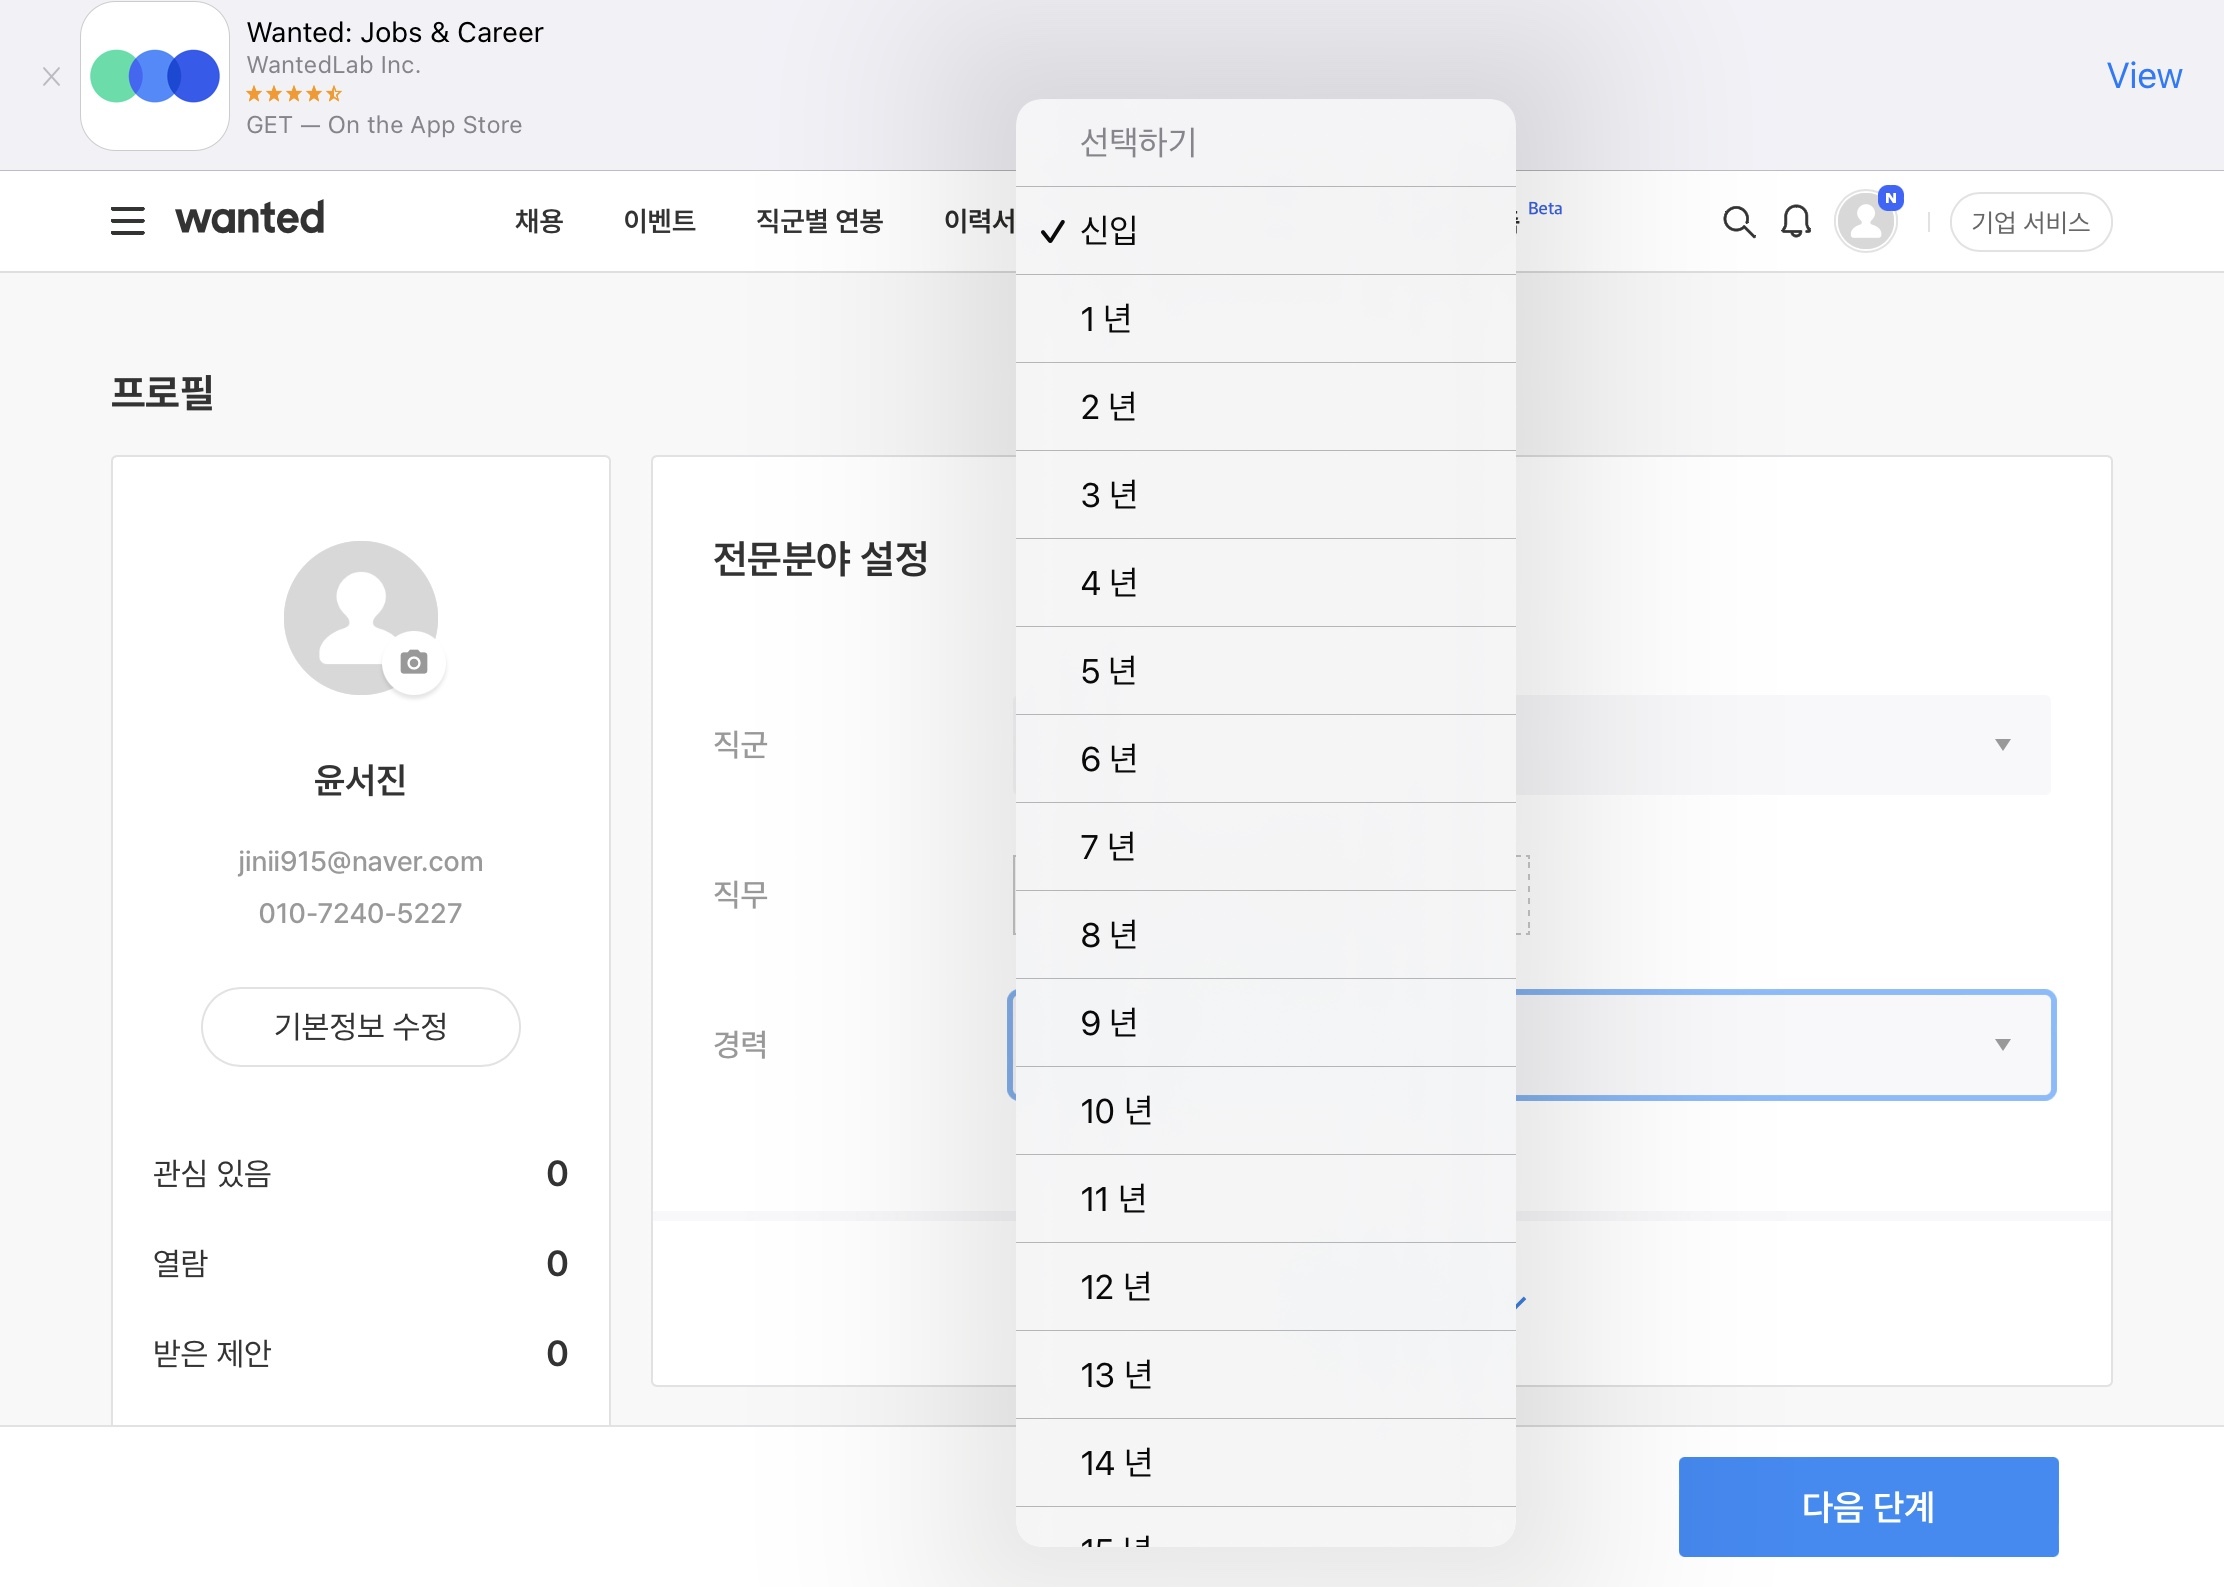Expand the 직군 dropdown arrow
Screen dimensions: 2224x1587
[2002, 745]
